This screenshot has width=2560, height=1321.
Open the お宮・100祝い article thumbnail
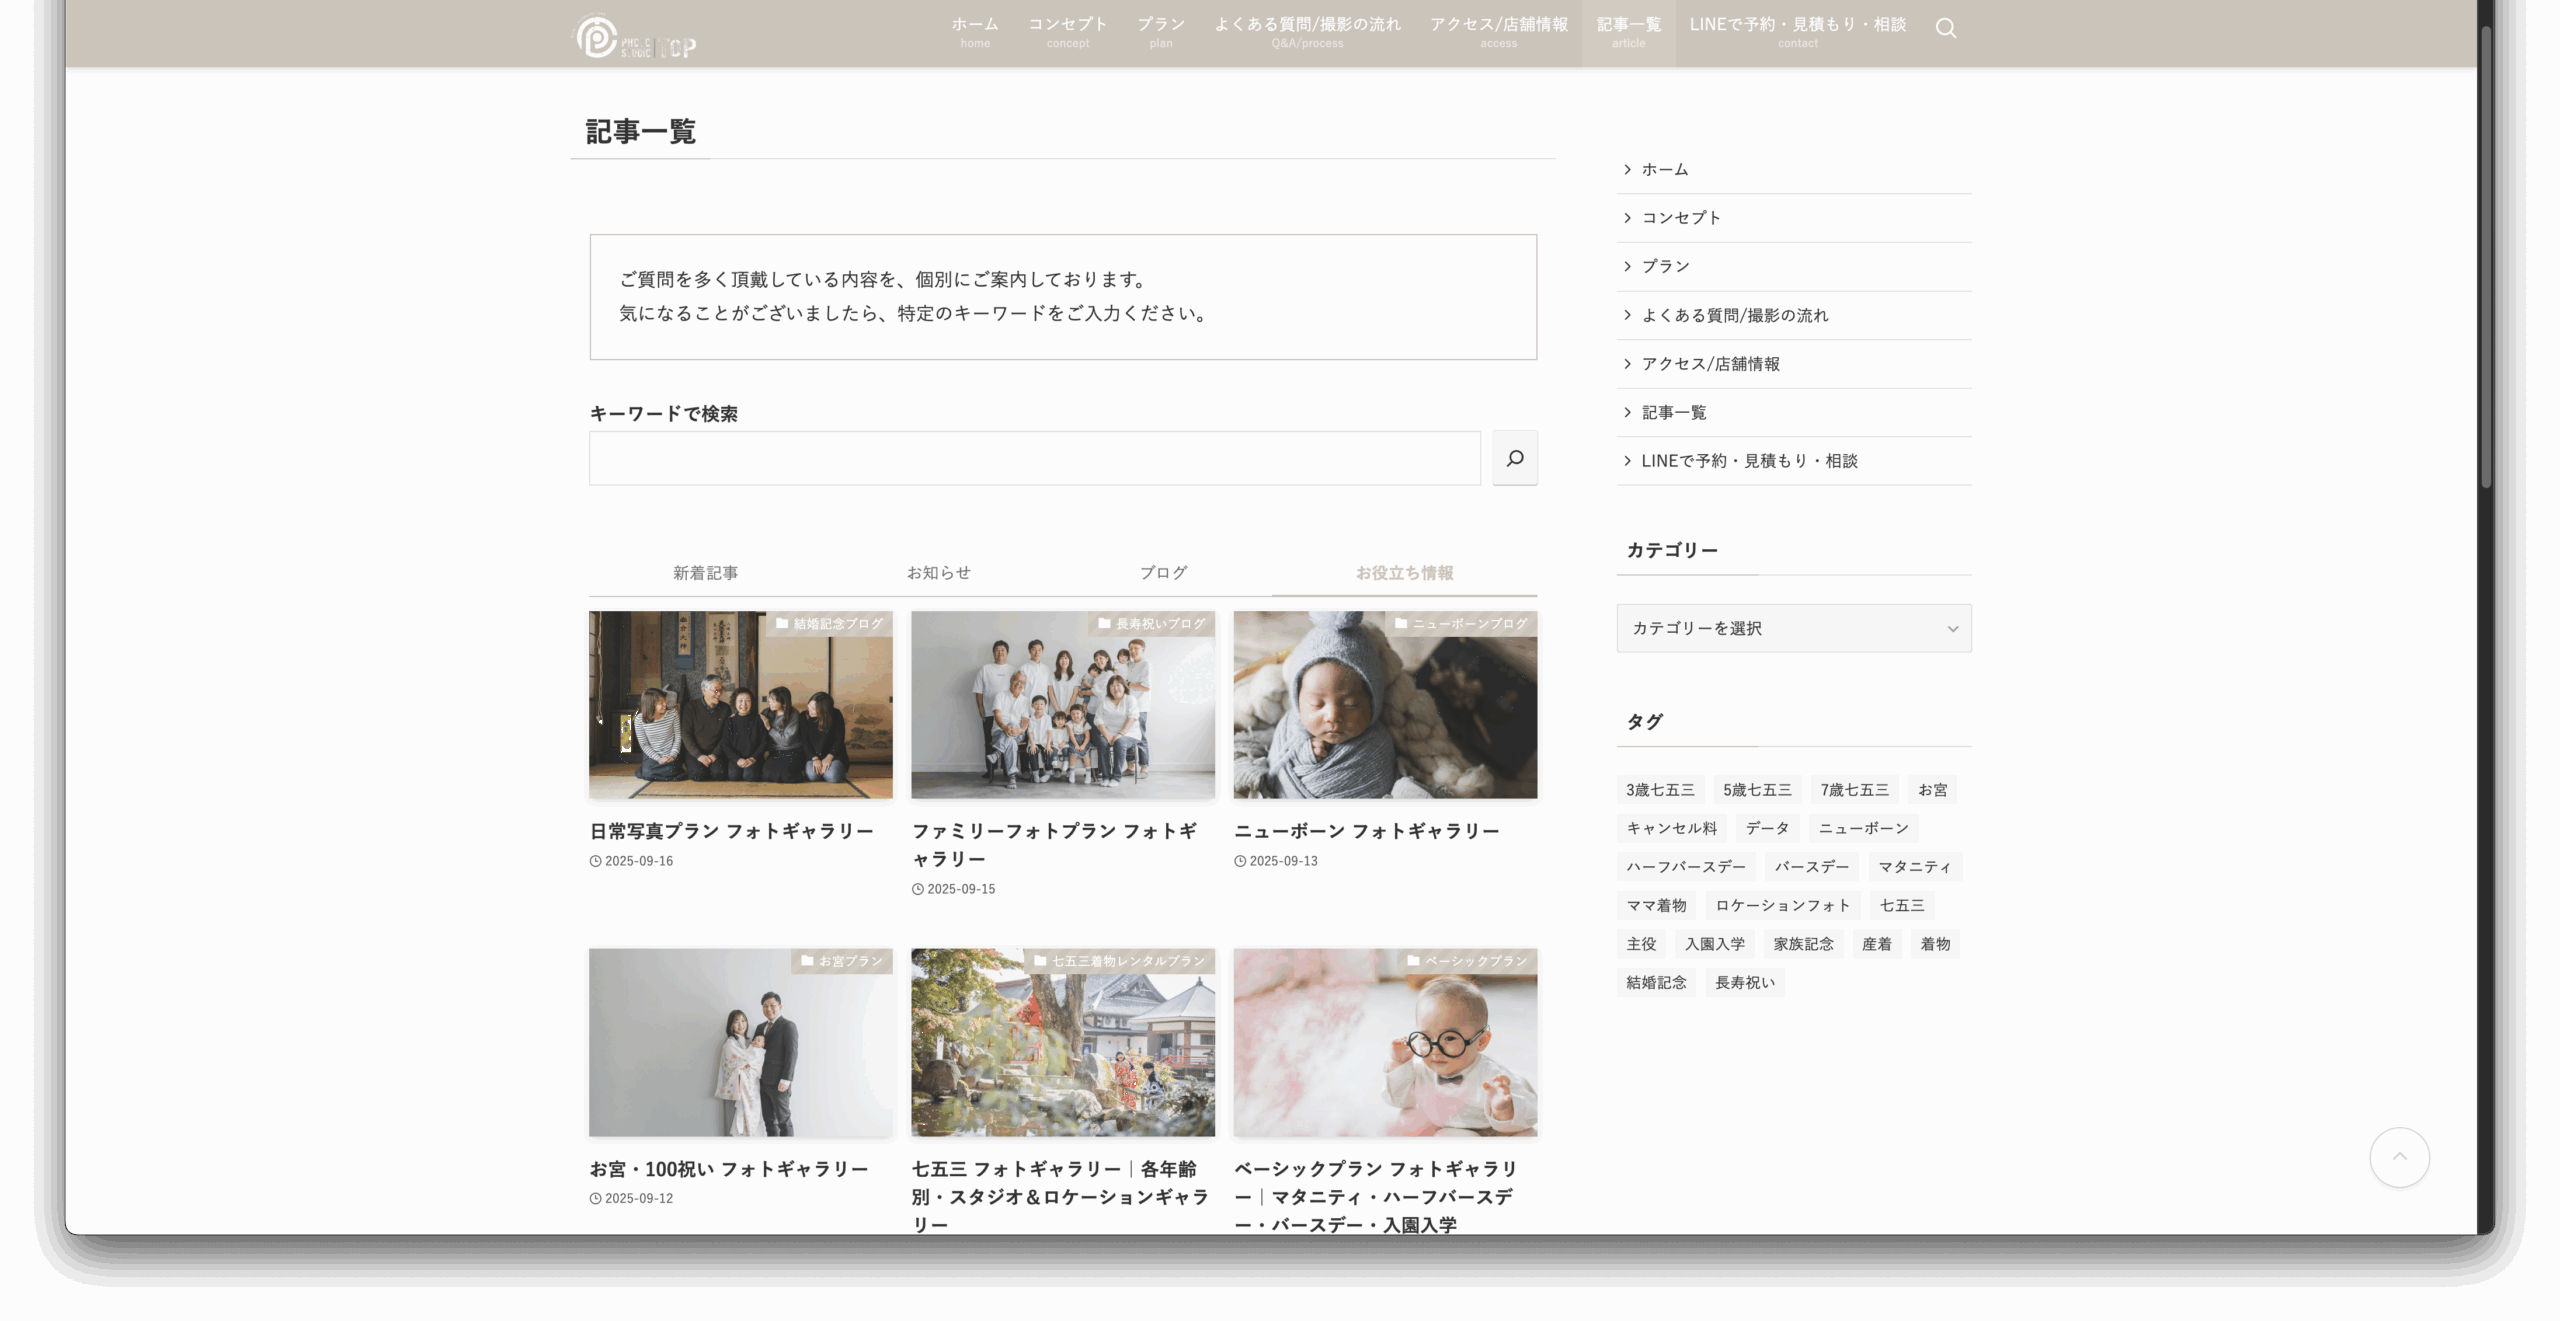741,1042
